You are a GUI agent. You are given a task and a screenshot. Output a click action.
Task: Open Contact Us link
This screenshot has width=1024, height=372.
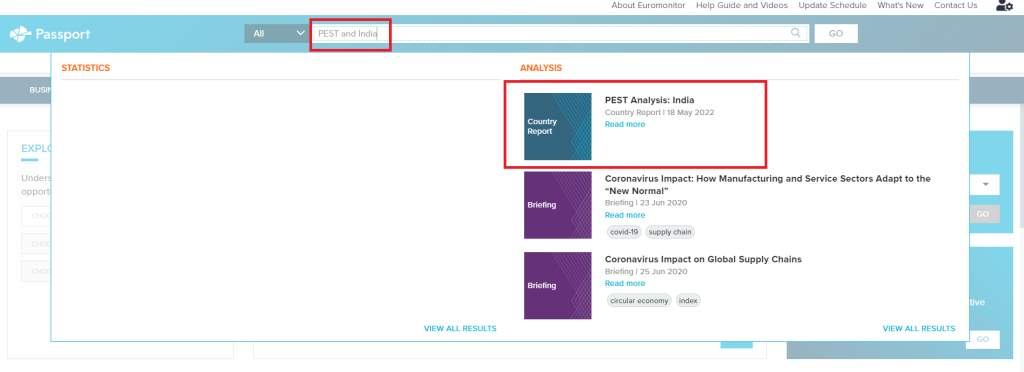point(955,5)
